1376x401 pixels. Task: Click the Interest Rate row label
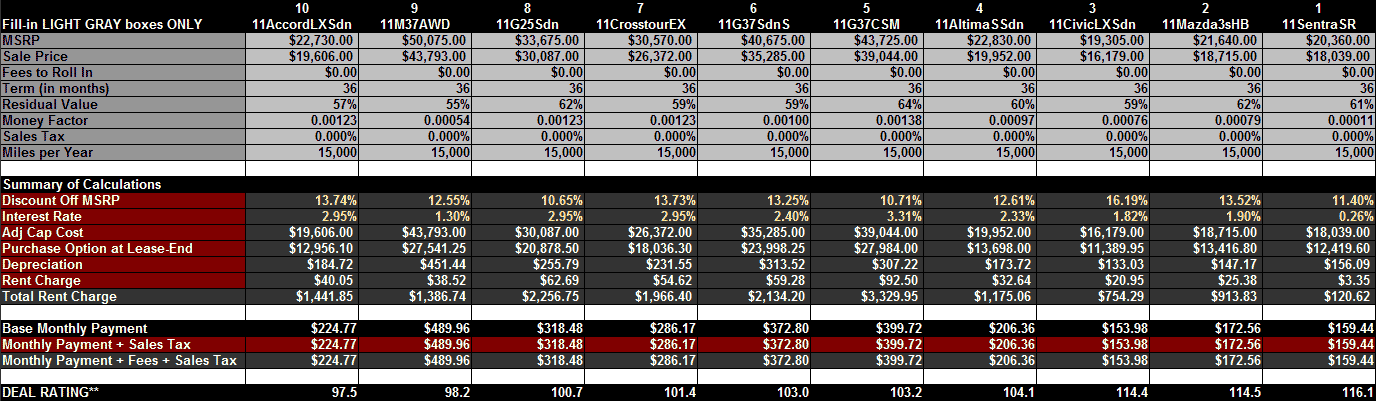click(x=123, y=216)
